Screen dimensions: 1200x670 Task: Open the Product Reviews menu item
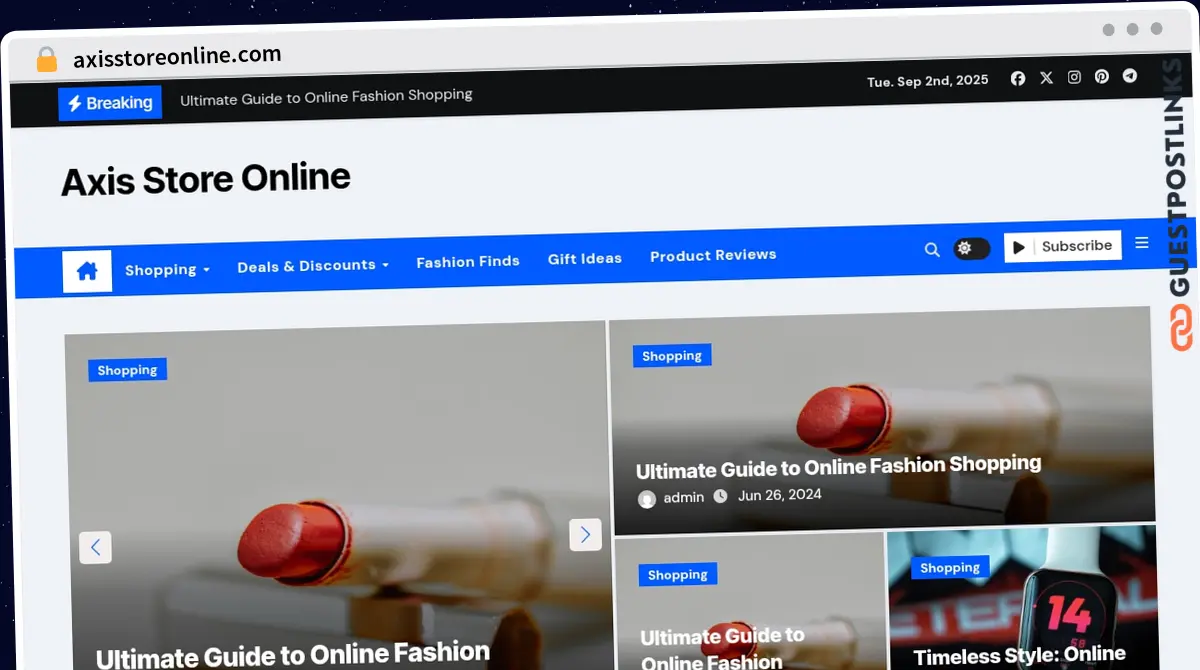point(713,255)
